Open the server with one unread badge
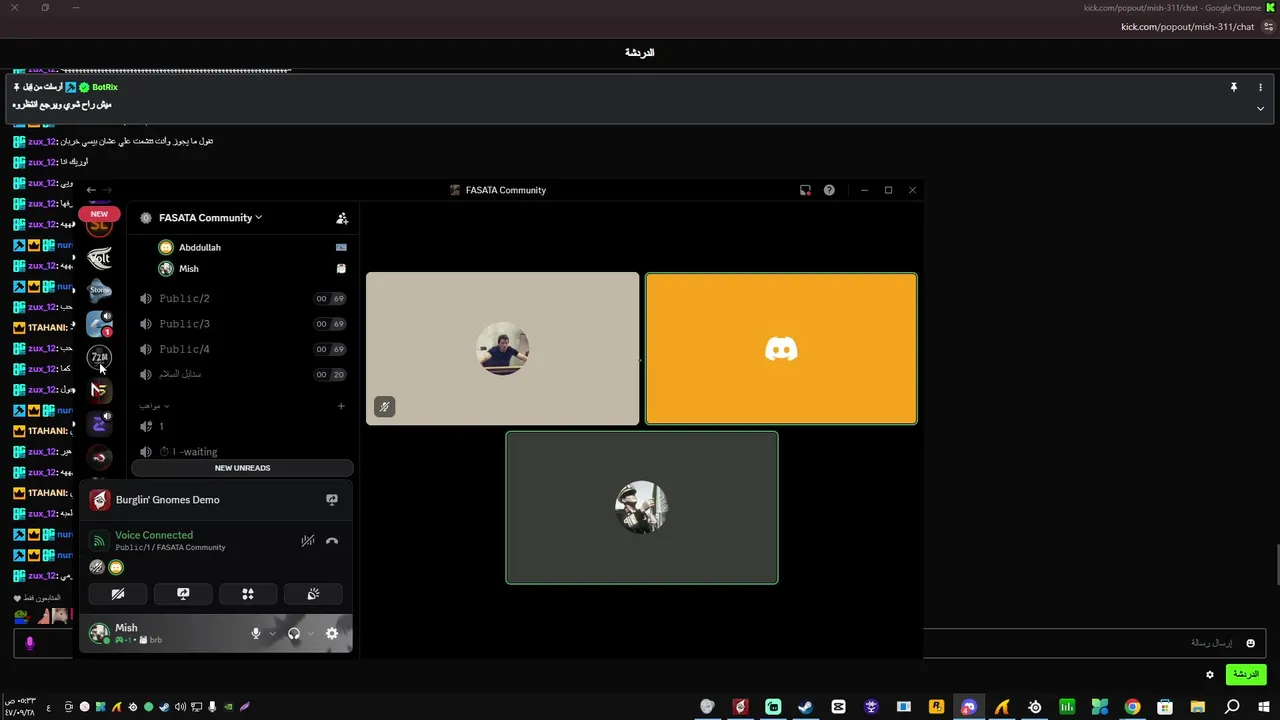Viewport: 1280px width, 720px height. point(99,324)
